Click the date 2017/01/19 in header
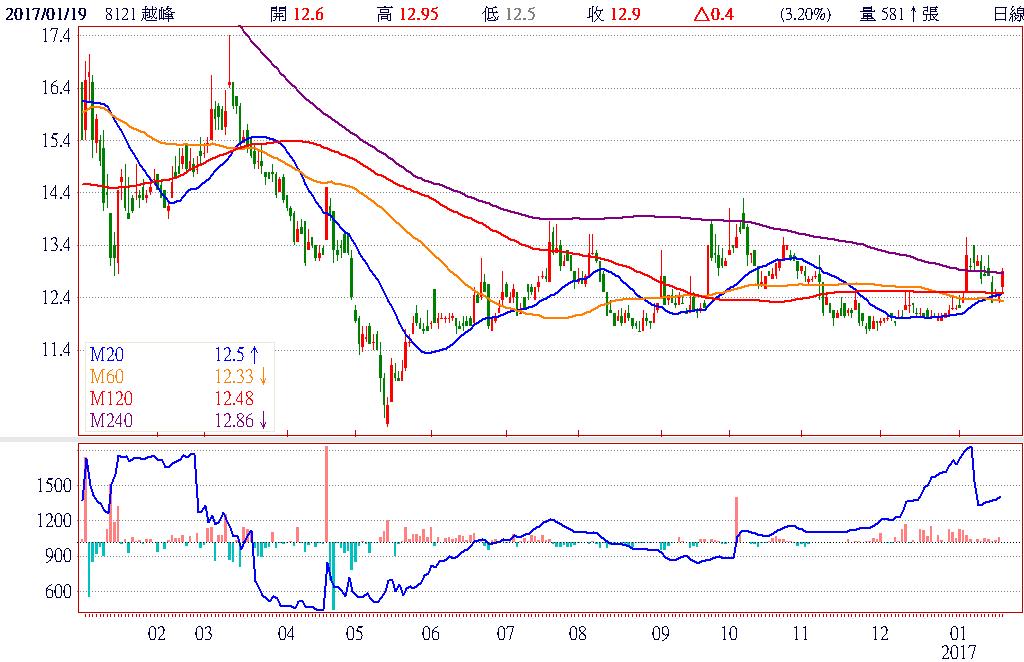This screenshot has width=1024, height=662. [41, 14]
